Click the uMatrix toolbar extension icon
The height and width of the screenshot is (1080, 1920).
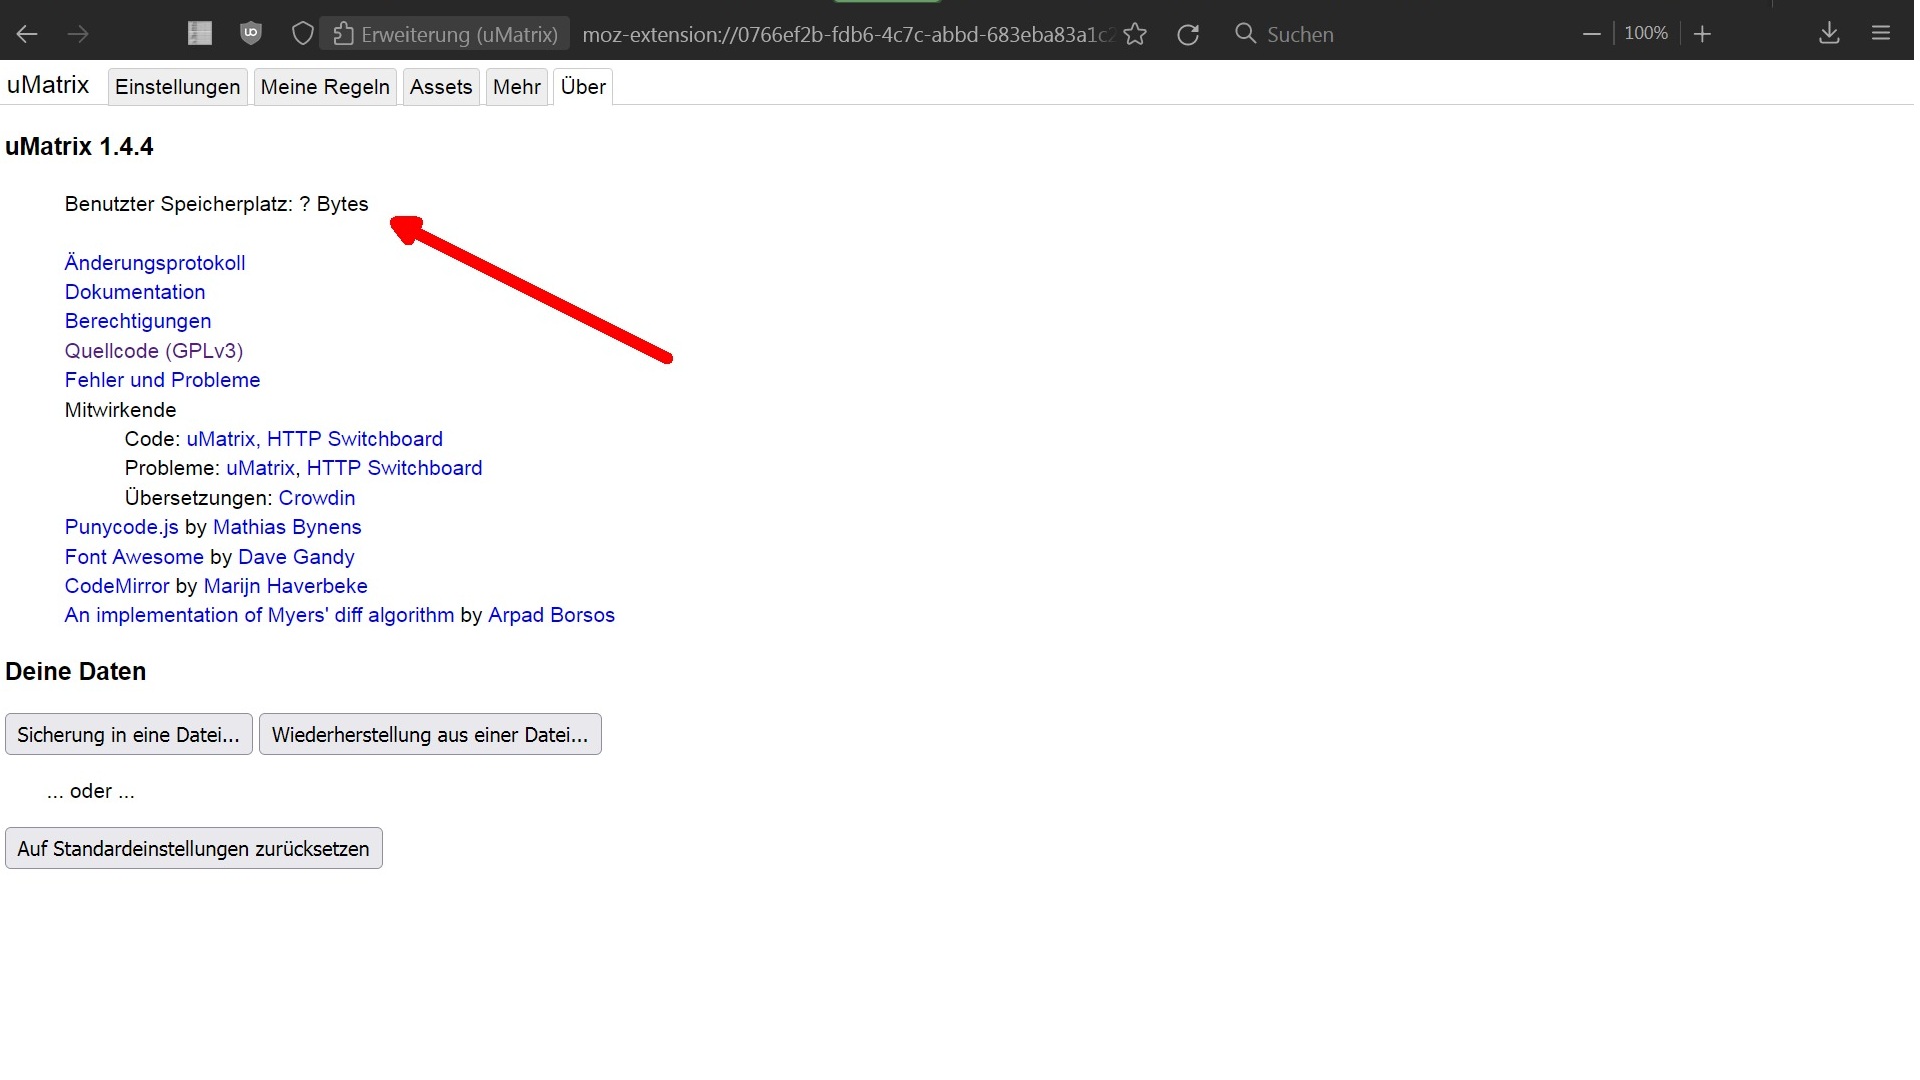click(x=200, y=34)
